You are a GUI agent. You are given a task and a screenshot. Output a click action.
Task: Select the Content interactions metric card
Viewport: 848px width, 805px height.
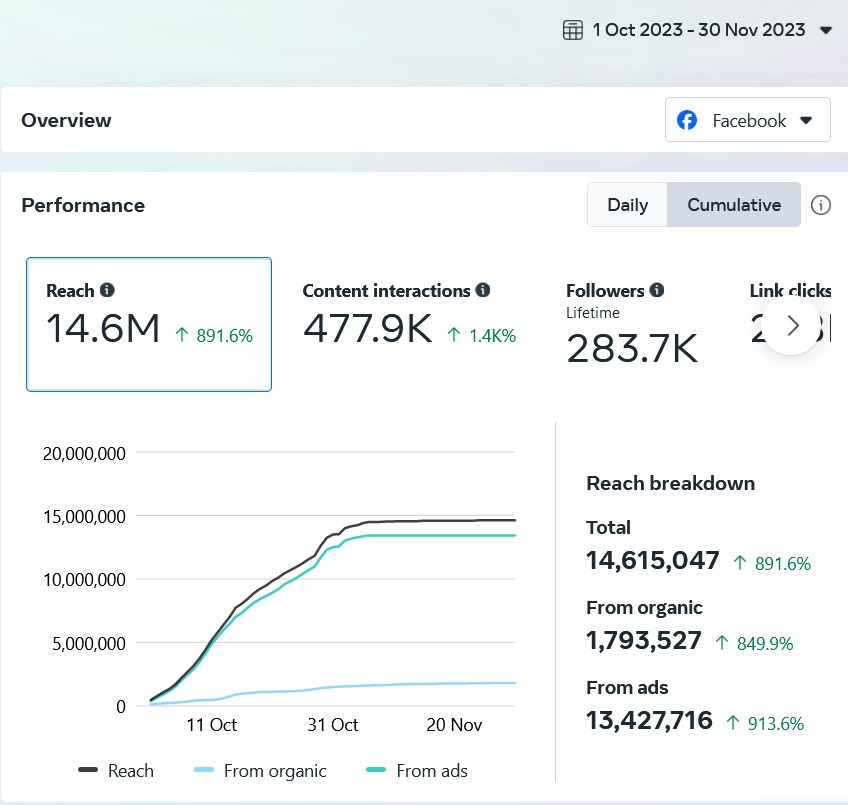pos(409,324)
